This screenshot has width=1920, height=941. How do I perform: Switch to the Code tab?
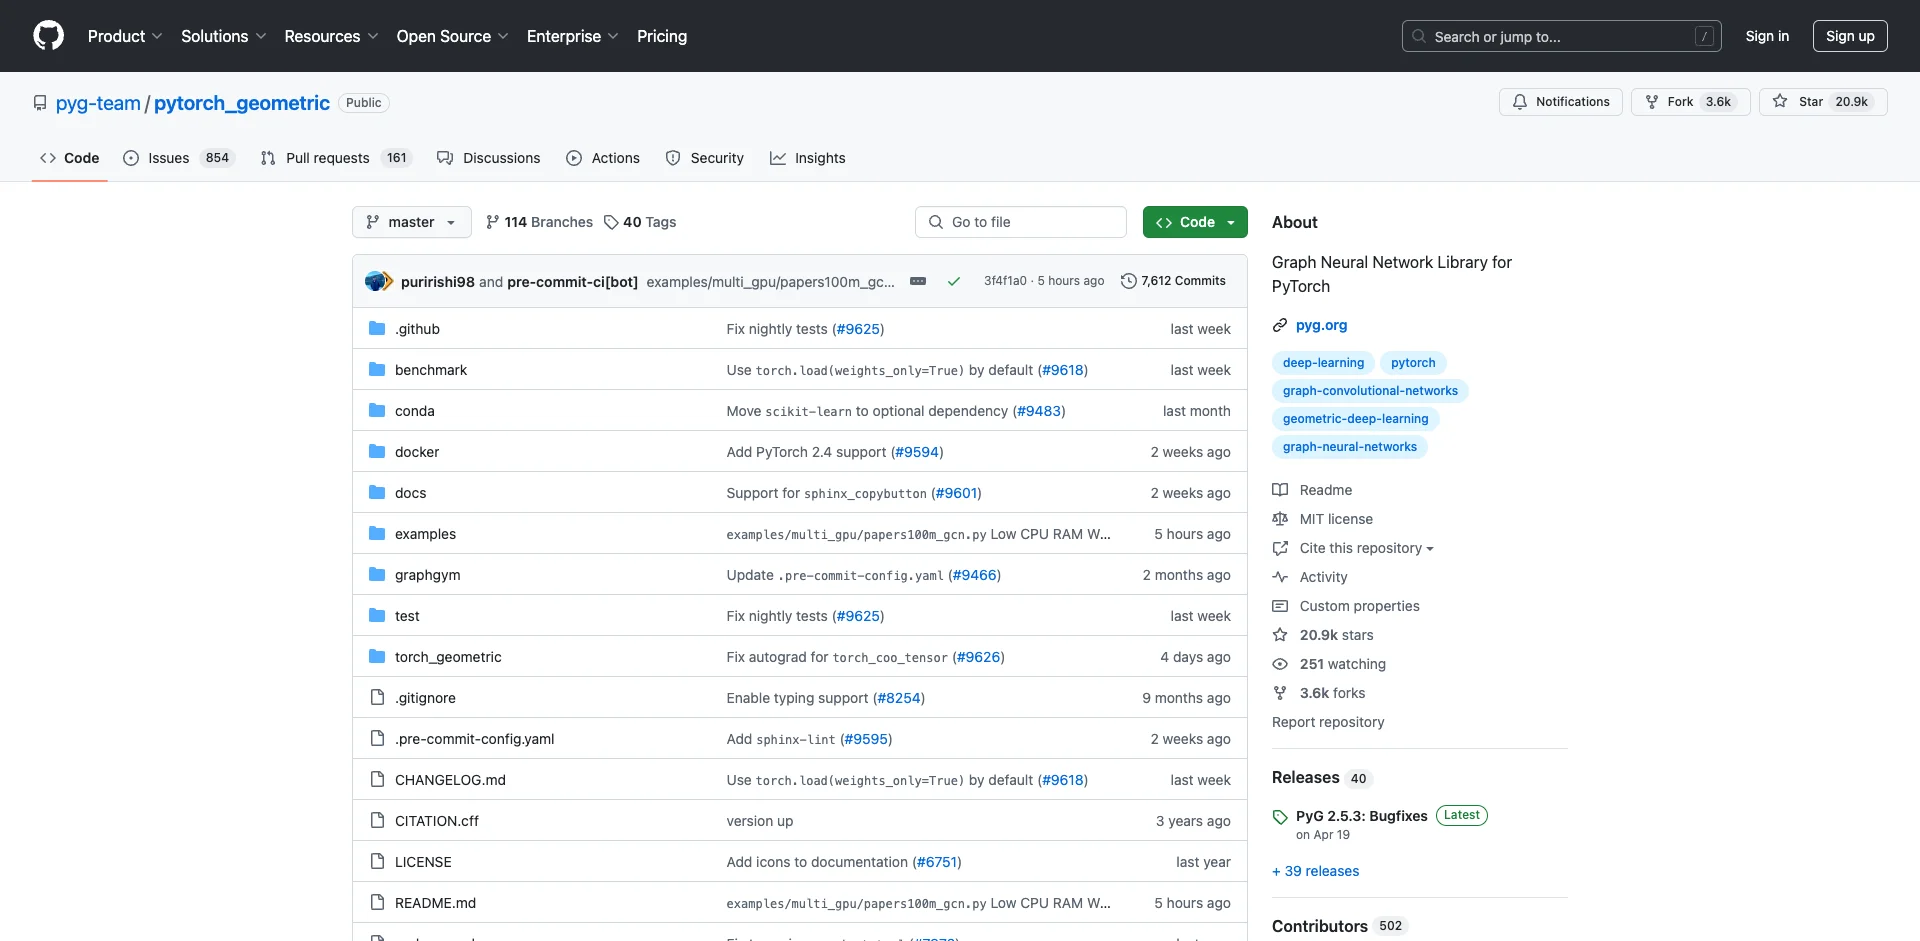[70, 158]
